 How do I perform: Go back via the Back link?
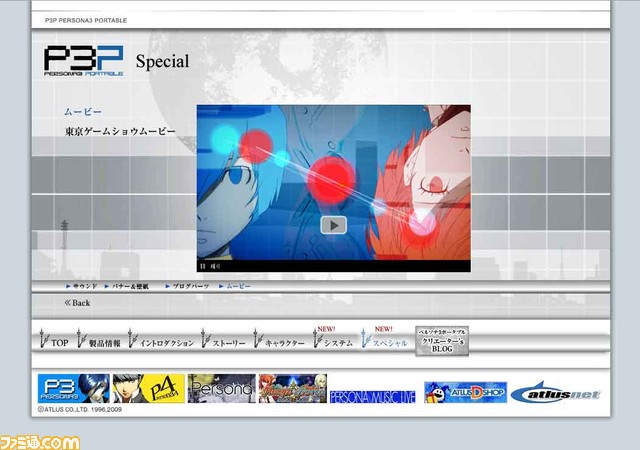point(77,303)
